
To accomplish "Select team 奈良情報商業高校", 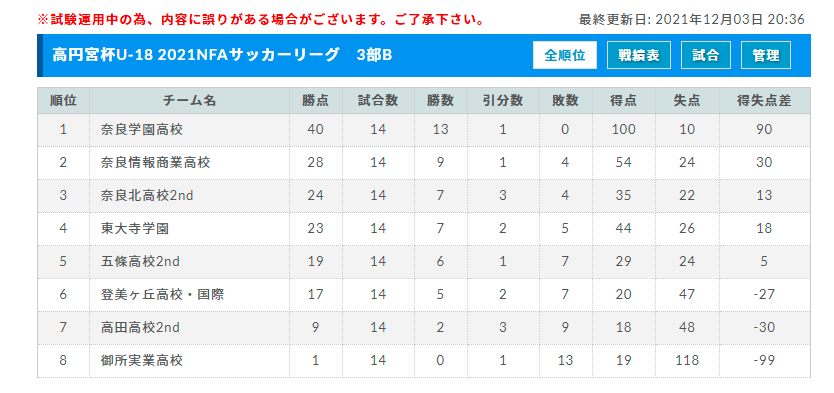I will coord(155,163).
